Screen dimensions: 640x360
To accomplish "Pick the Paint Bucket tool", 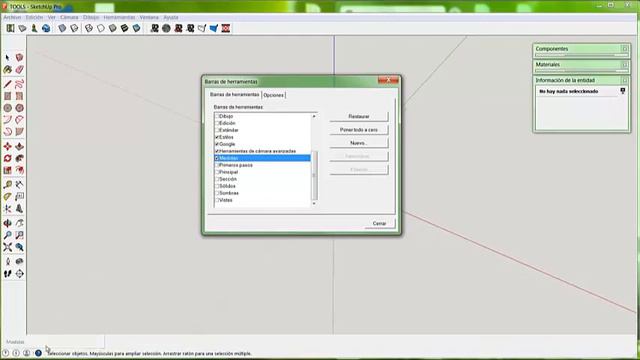I will 7,70.
